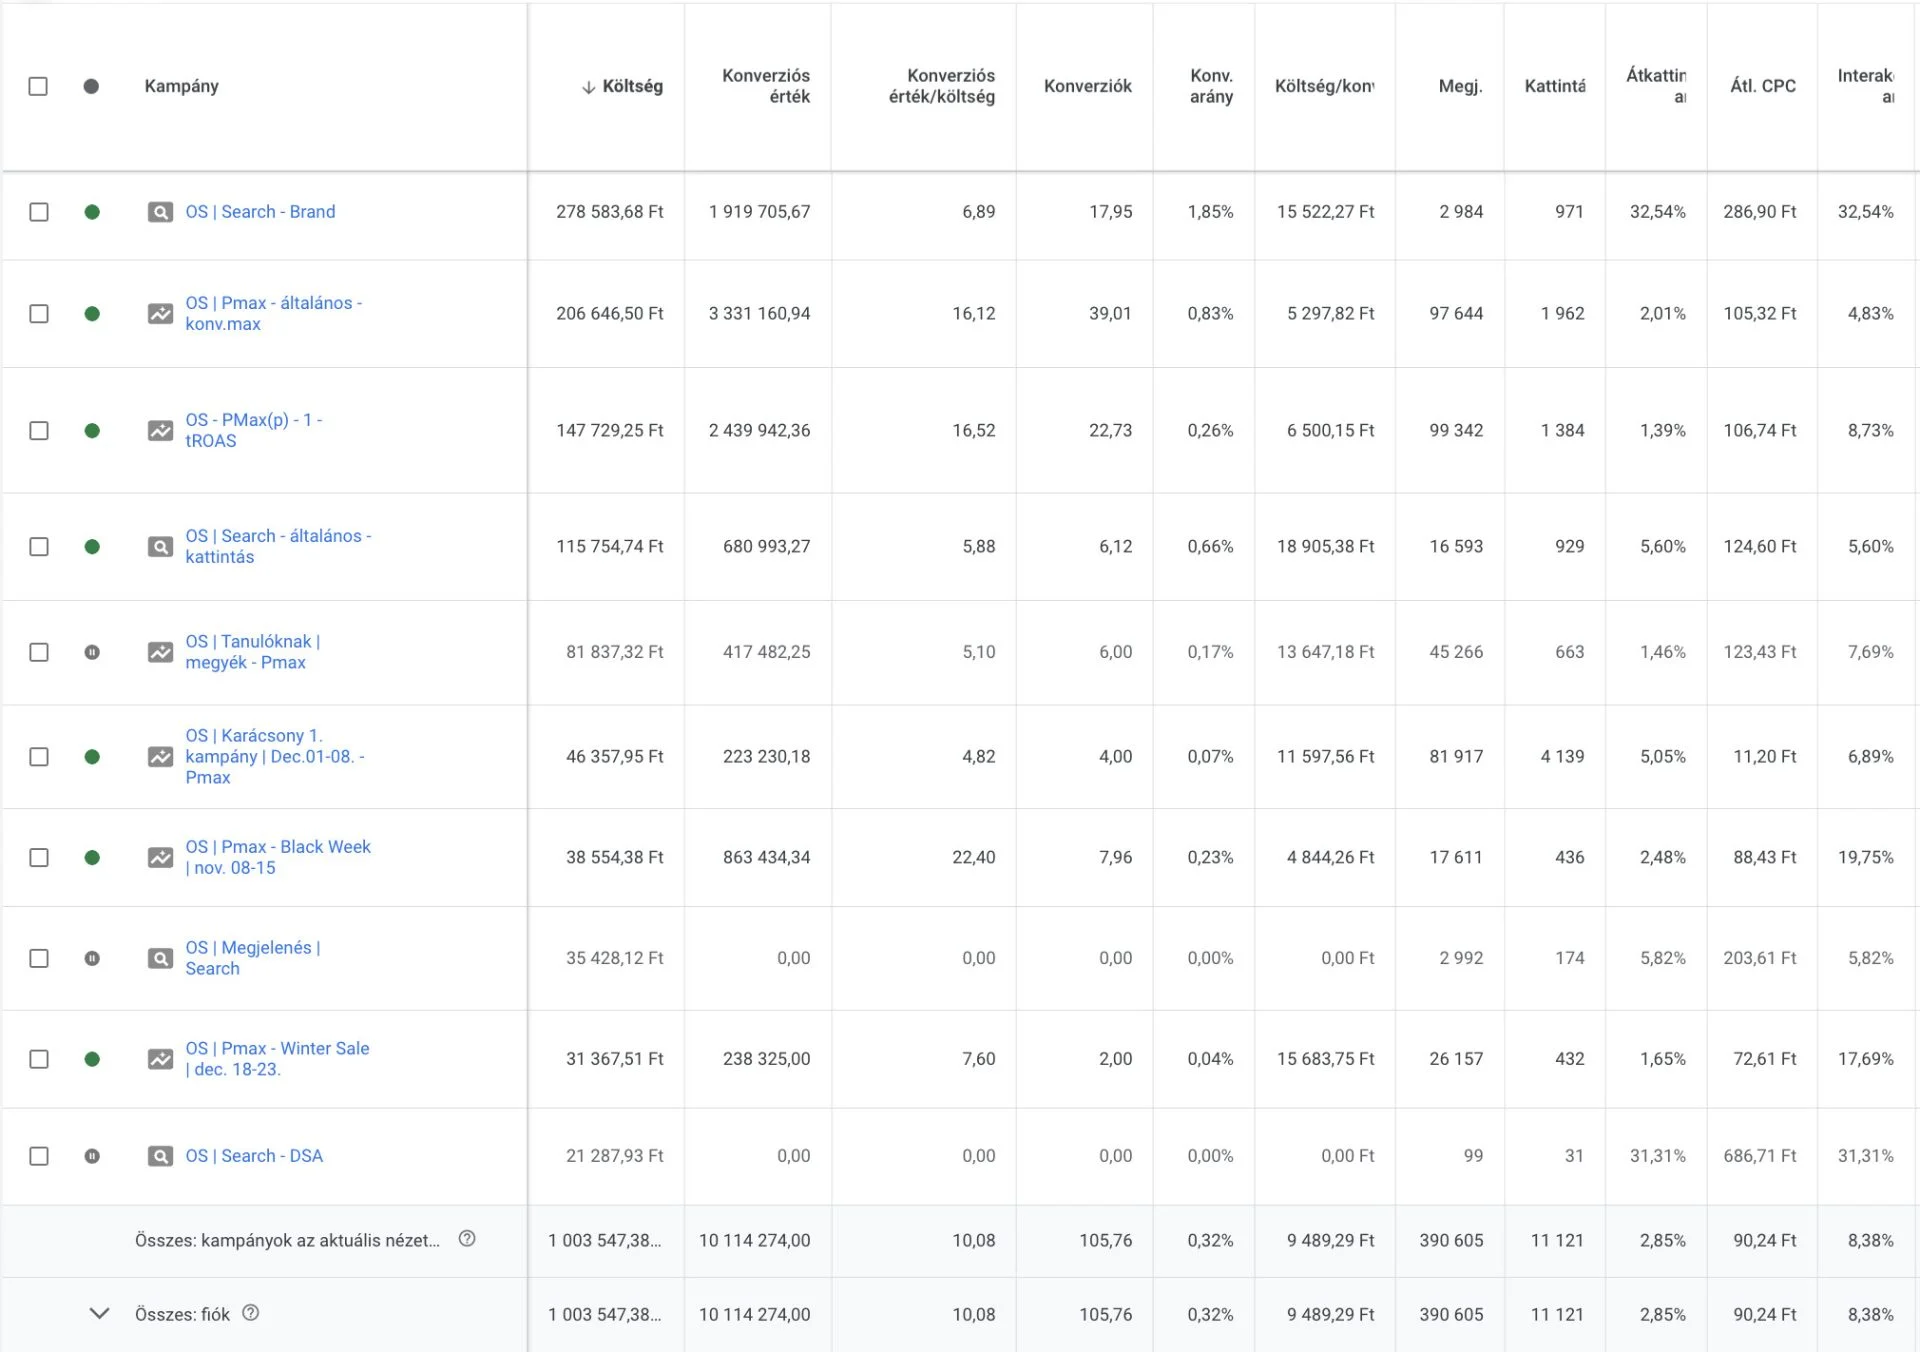Click the green status dot of OS | Pmax - Black Week
Image resolution: width=1920 pixels, height=1352 pixels.
coord(92,858)
